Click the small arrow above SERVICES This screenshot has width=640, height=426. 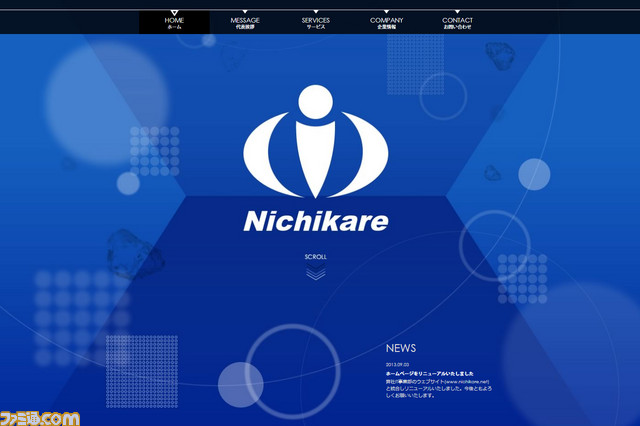pos(316,12)
